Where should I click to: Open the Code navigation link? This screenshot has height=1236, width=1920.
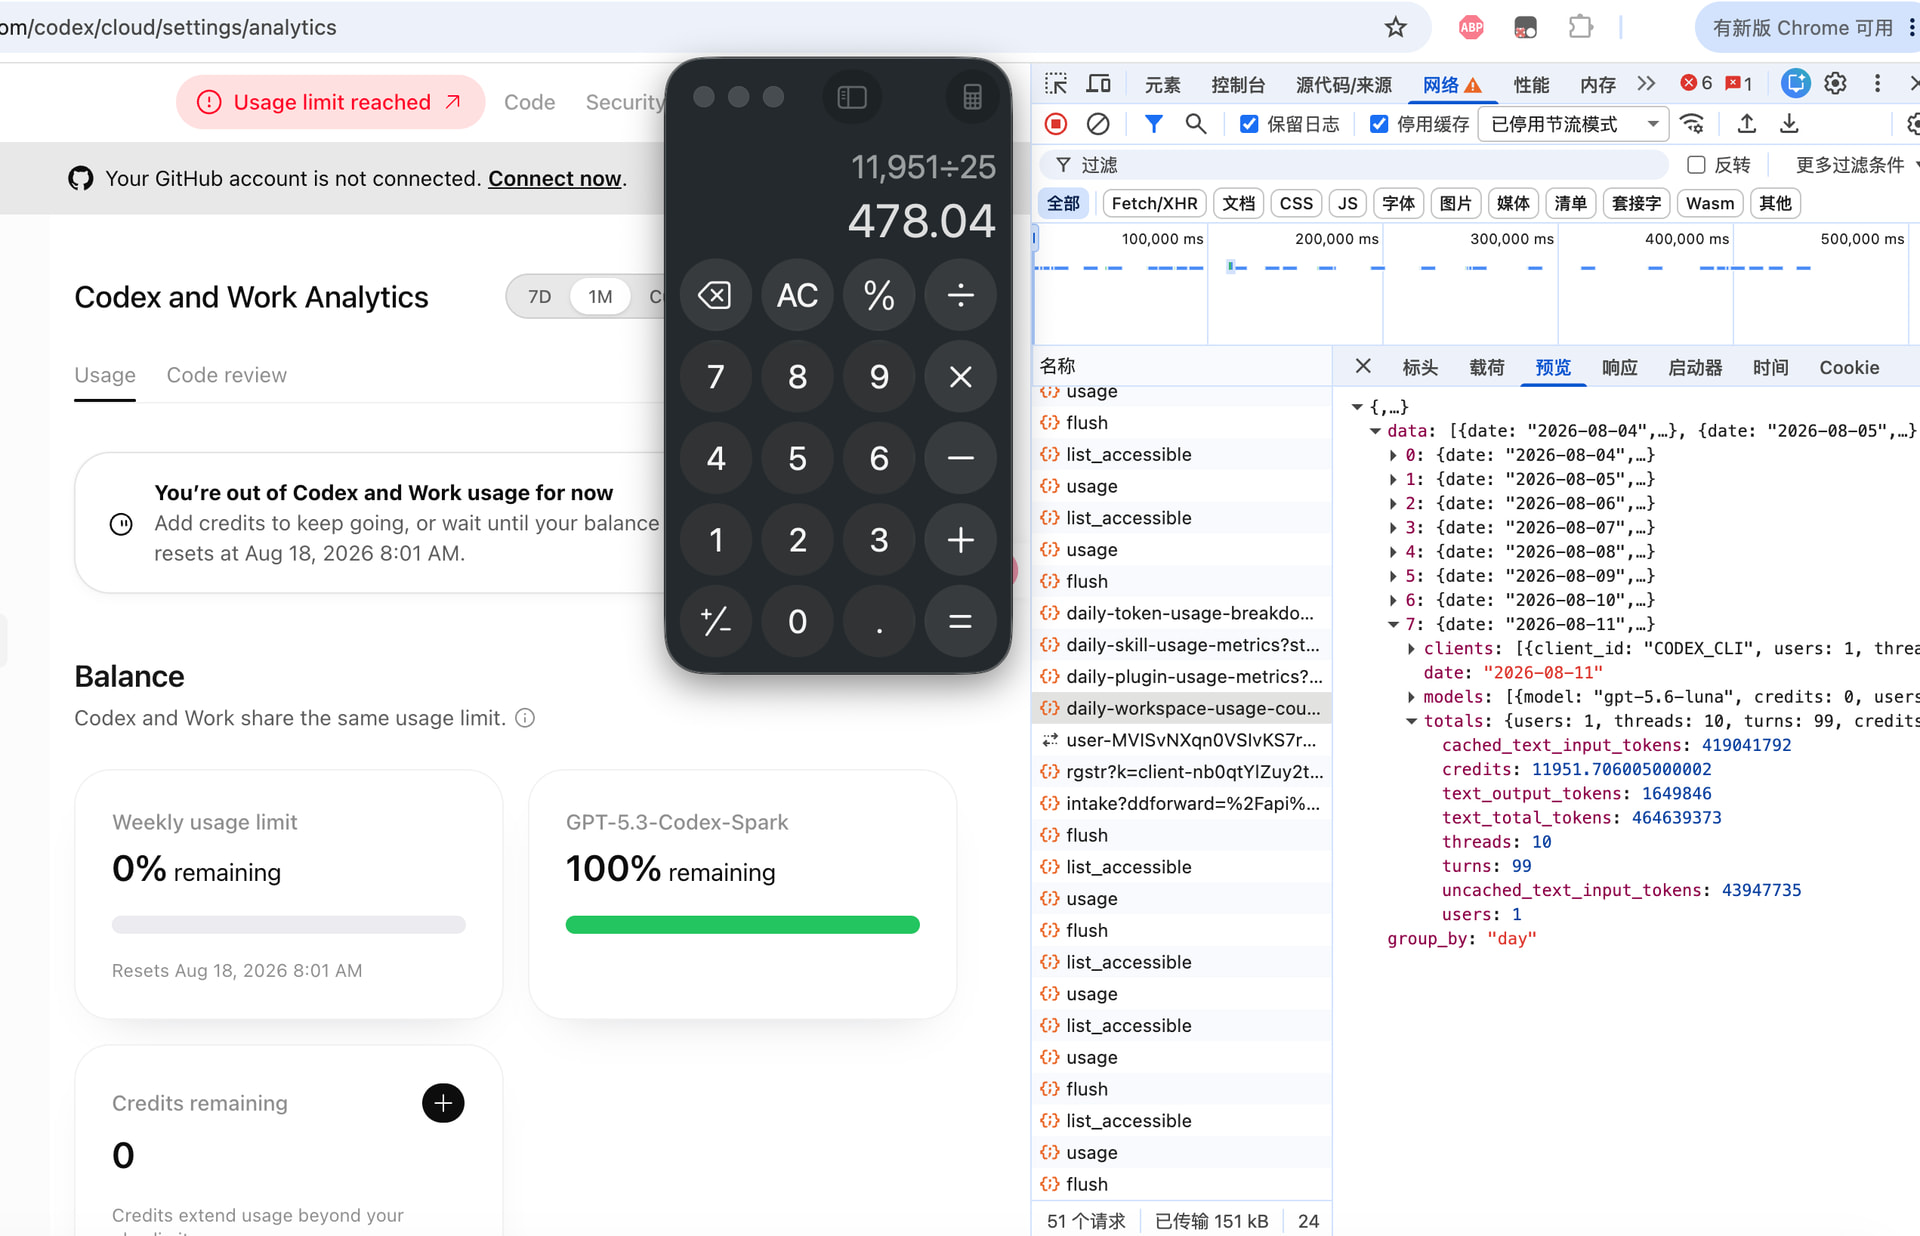[x=529, y=102]
